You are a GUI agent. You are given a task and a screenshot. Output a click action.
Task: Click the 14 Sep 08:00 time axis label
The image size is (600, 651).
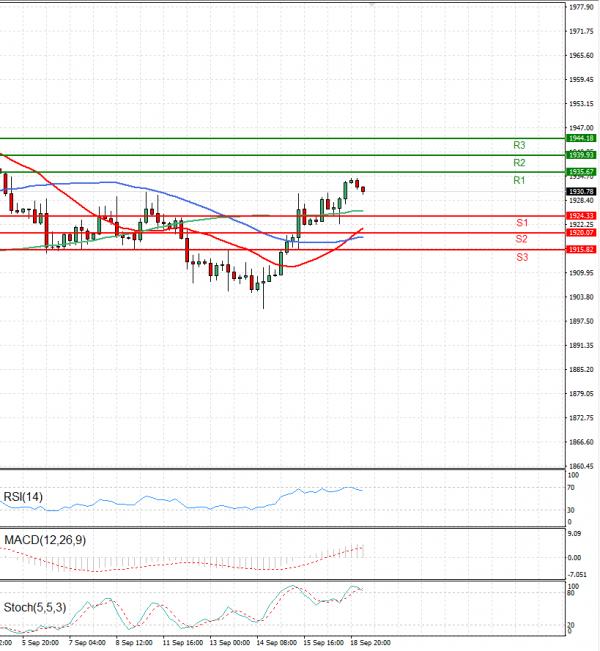pyautogui.click(x=277, y=644)
